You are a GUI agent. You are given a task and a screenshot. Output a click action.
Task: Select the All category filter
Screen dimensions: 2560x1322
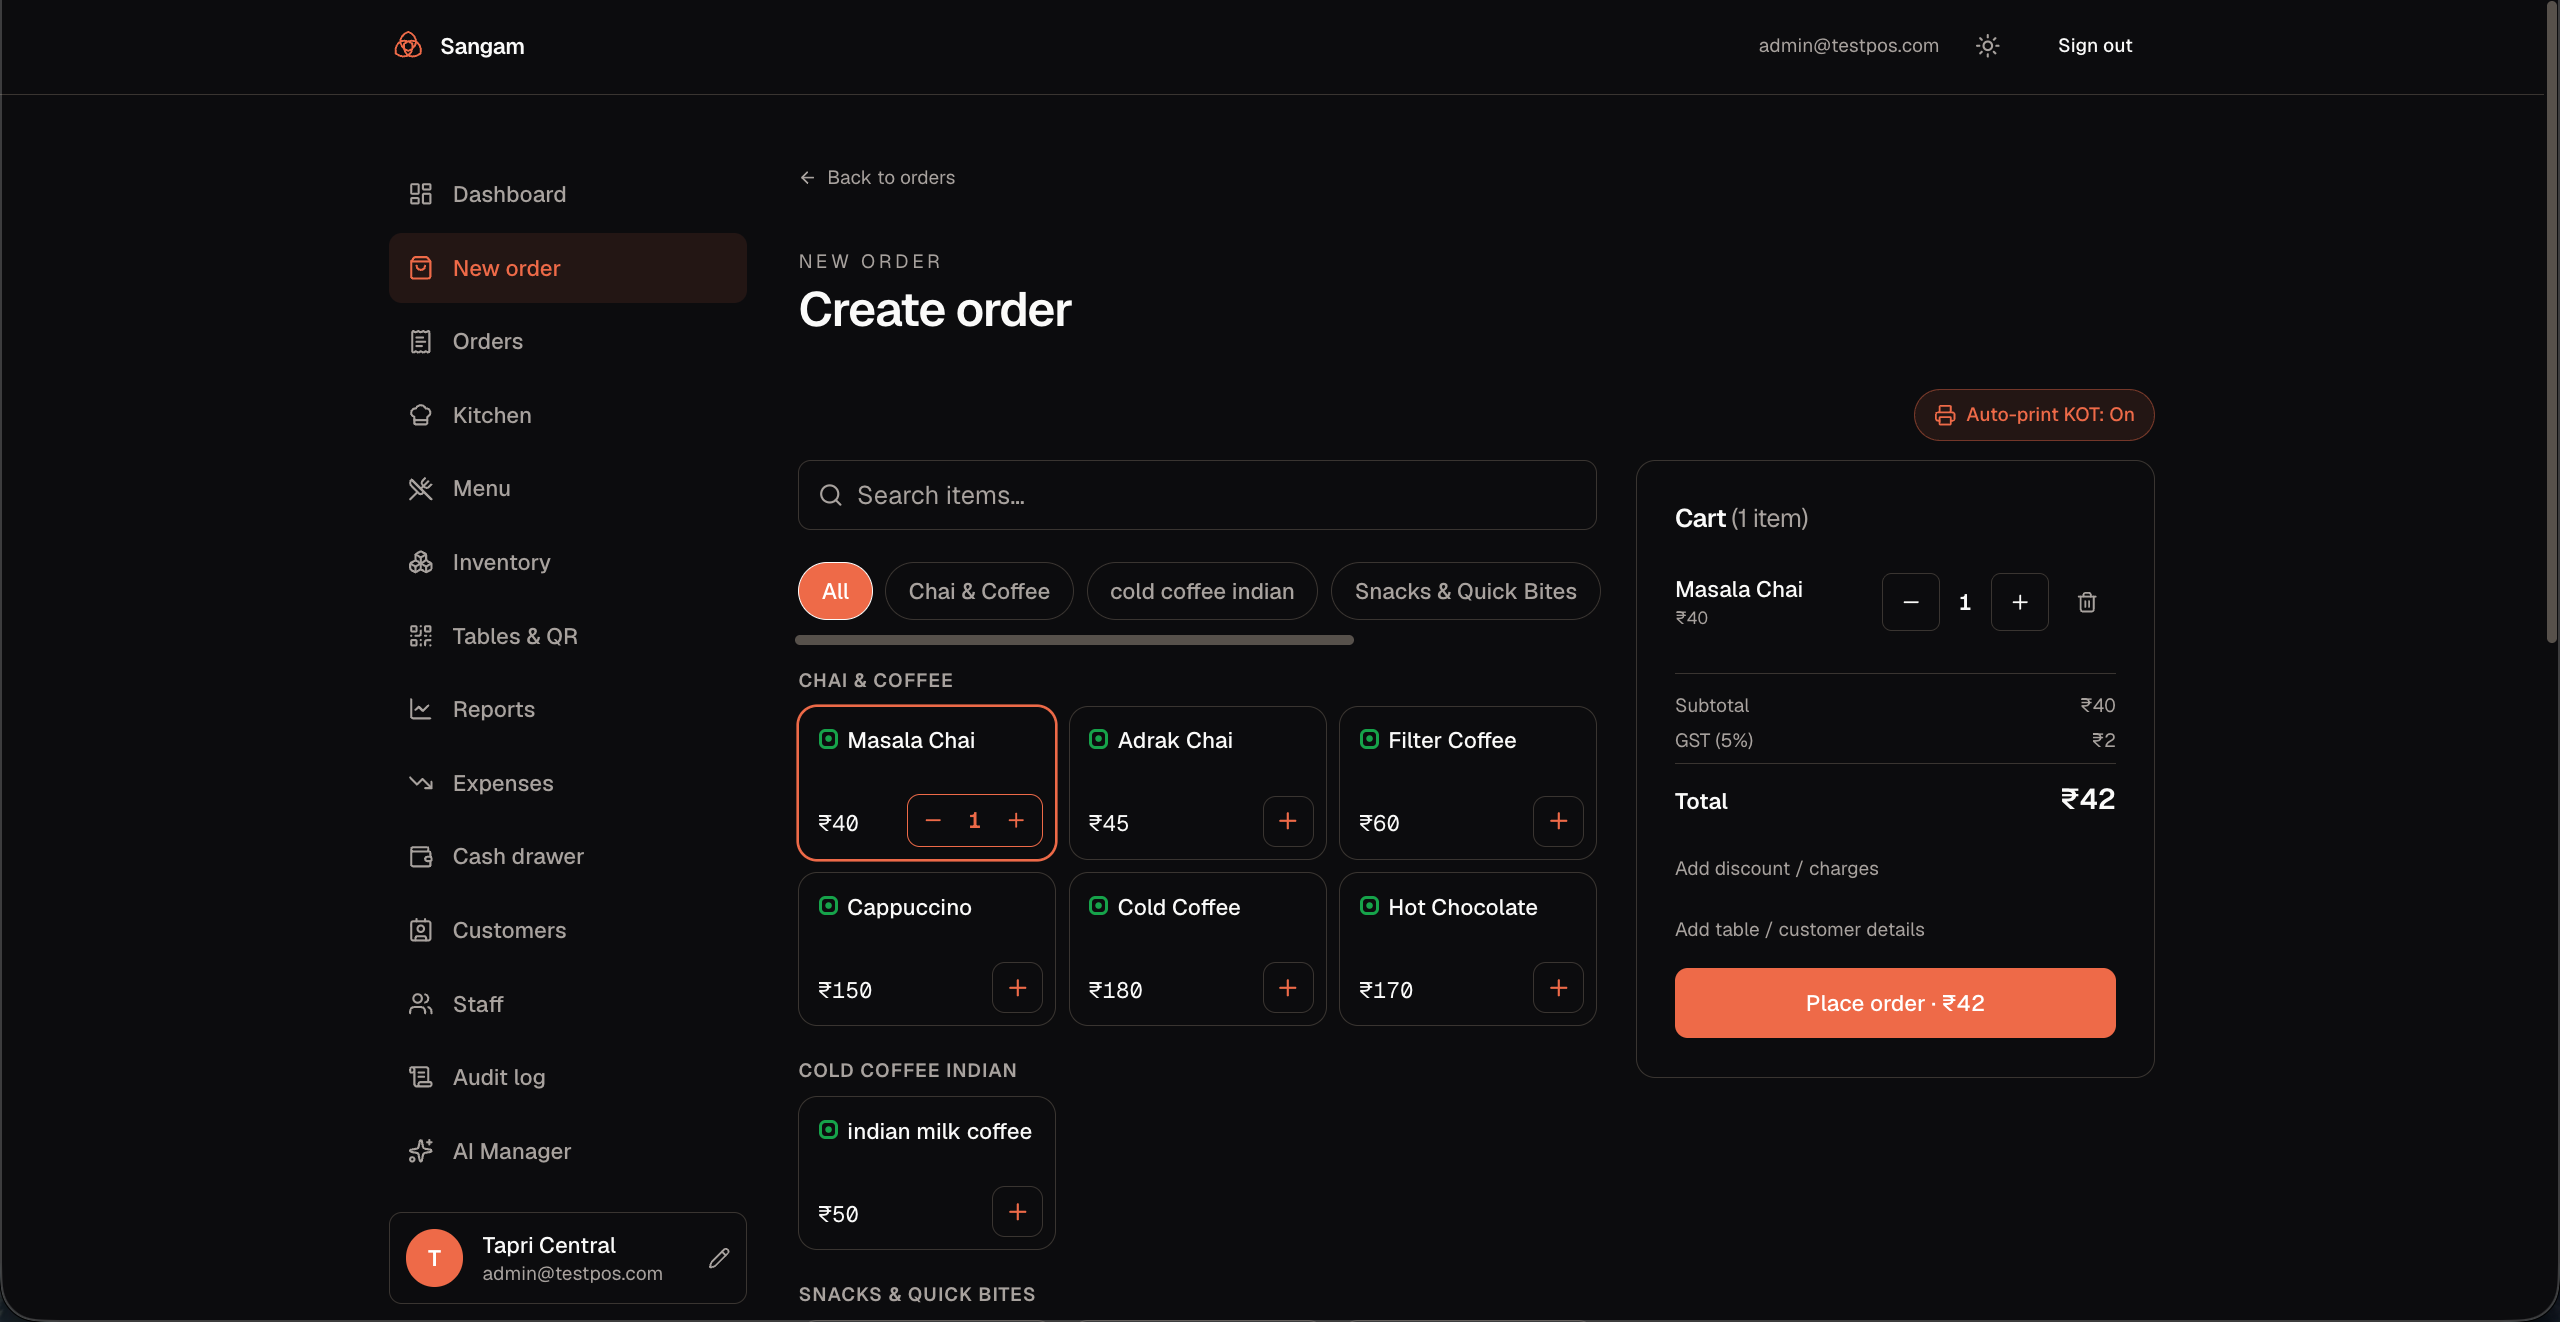(835, 591)
